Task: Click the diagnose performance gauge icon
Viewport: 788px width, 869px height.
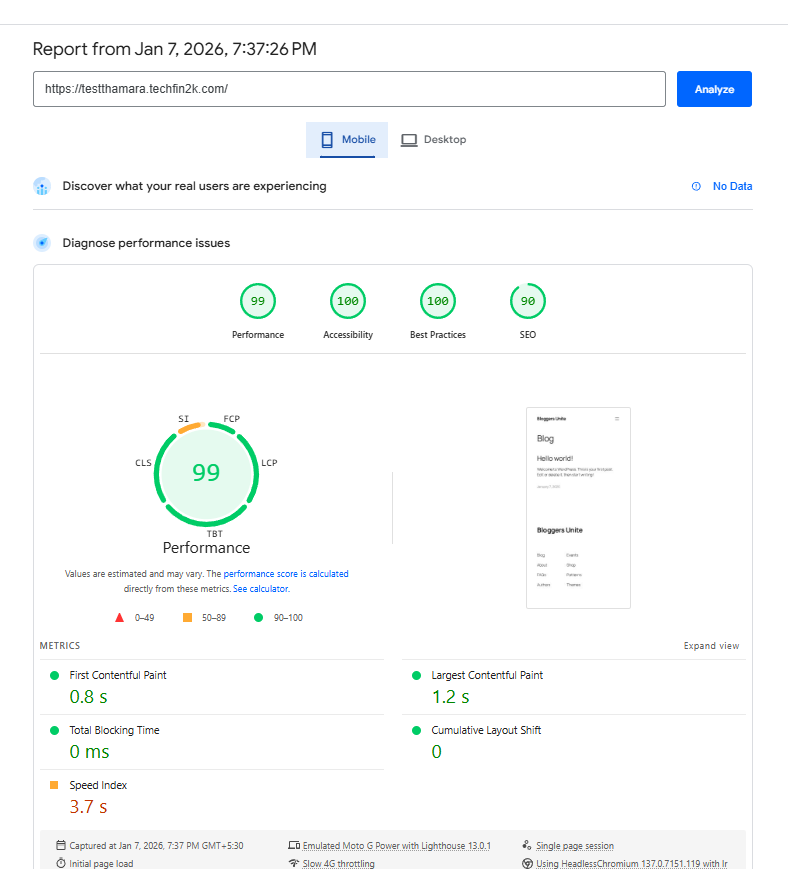Action: [x=42, y=243]
